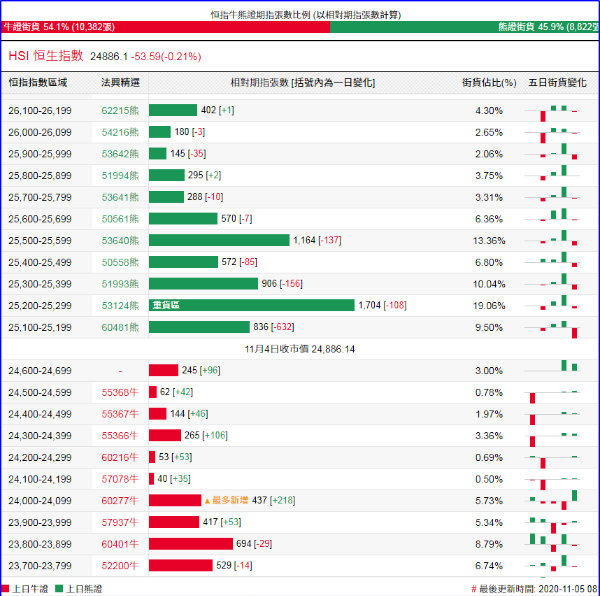Screen dimensions: 600x596
Task: Open warrant link 54216熊
Action: pos(120,132)
